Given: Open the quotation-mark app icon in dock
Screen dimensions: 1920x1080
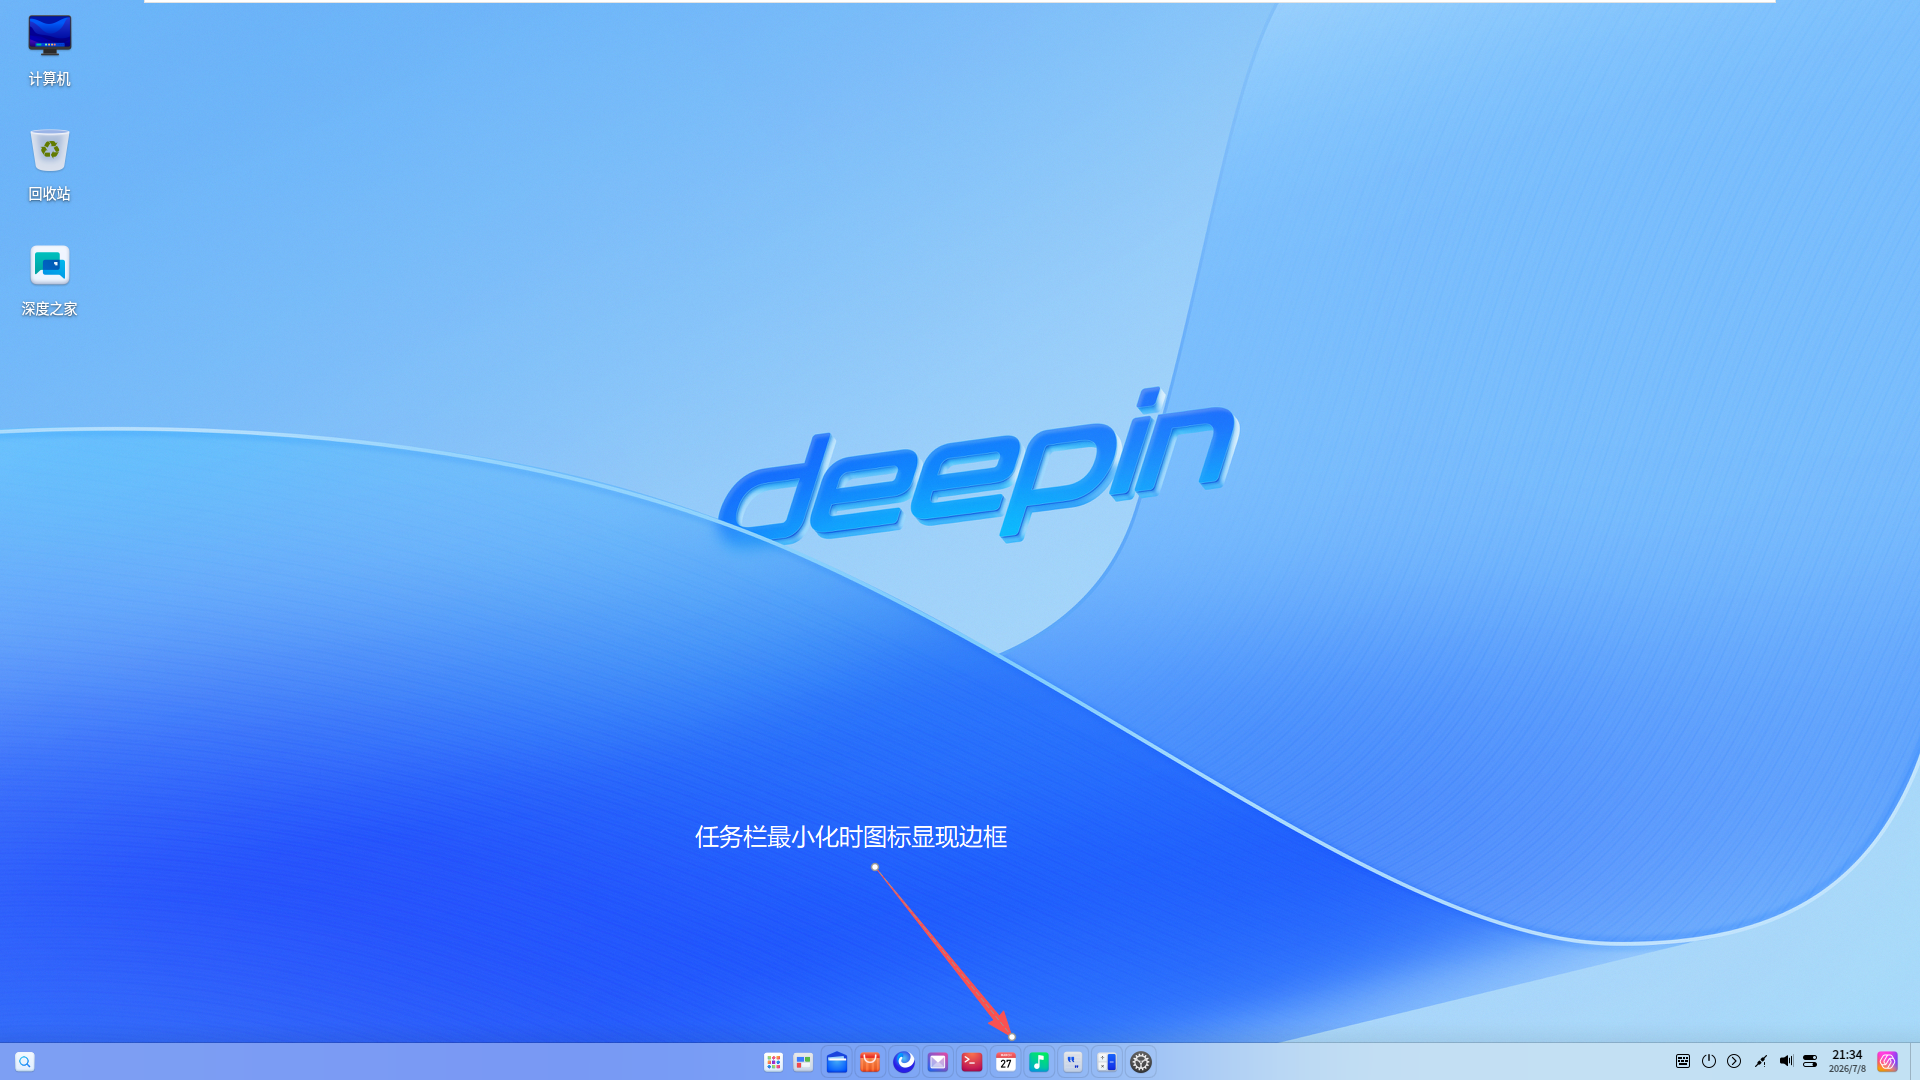Looking at the screenshot, I should (x=1073, y=1062).
